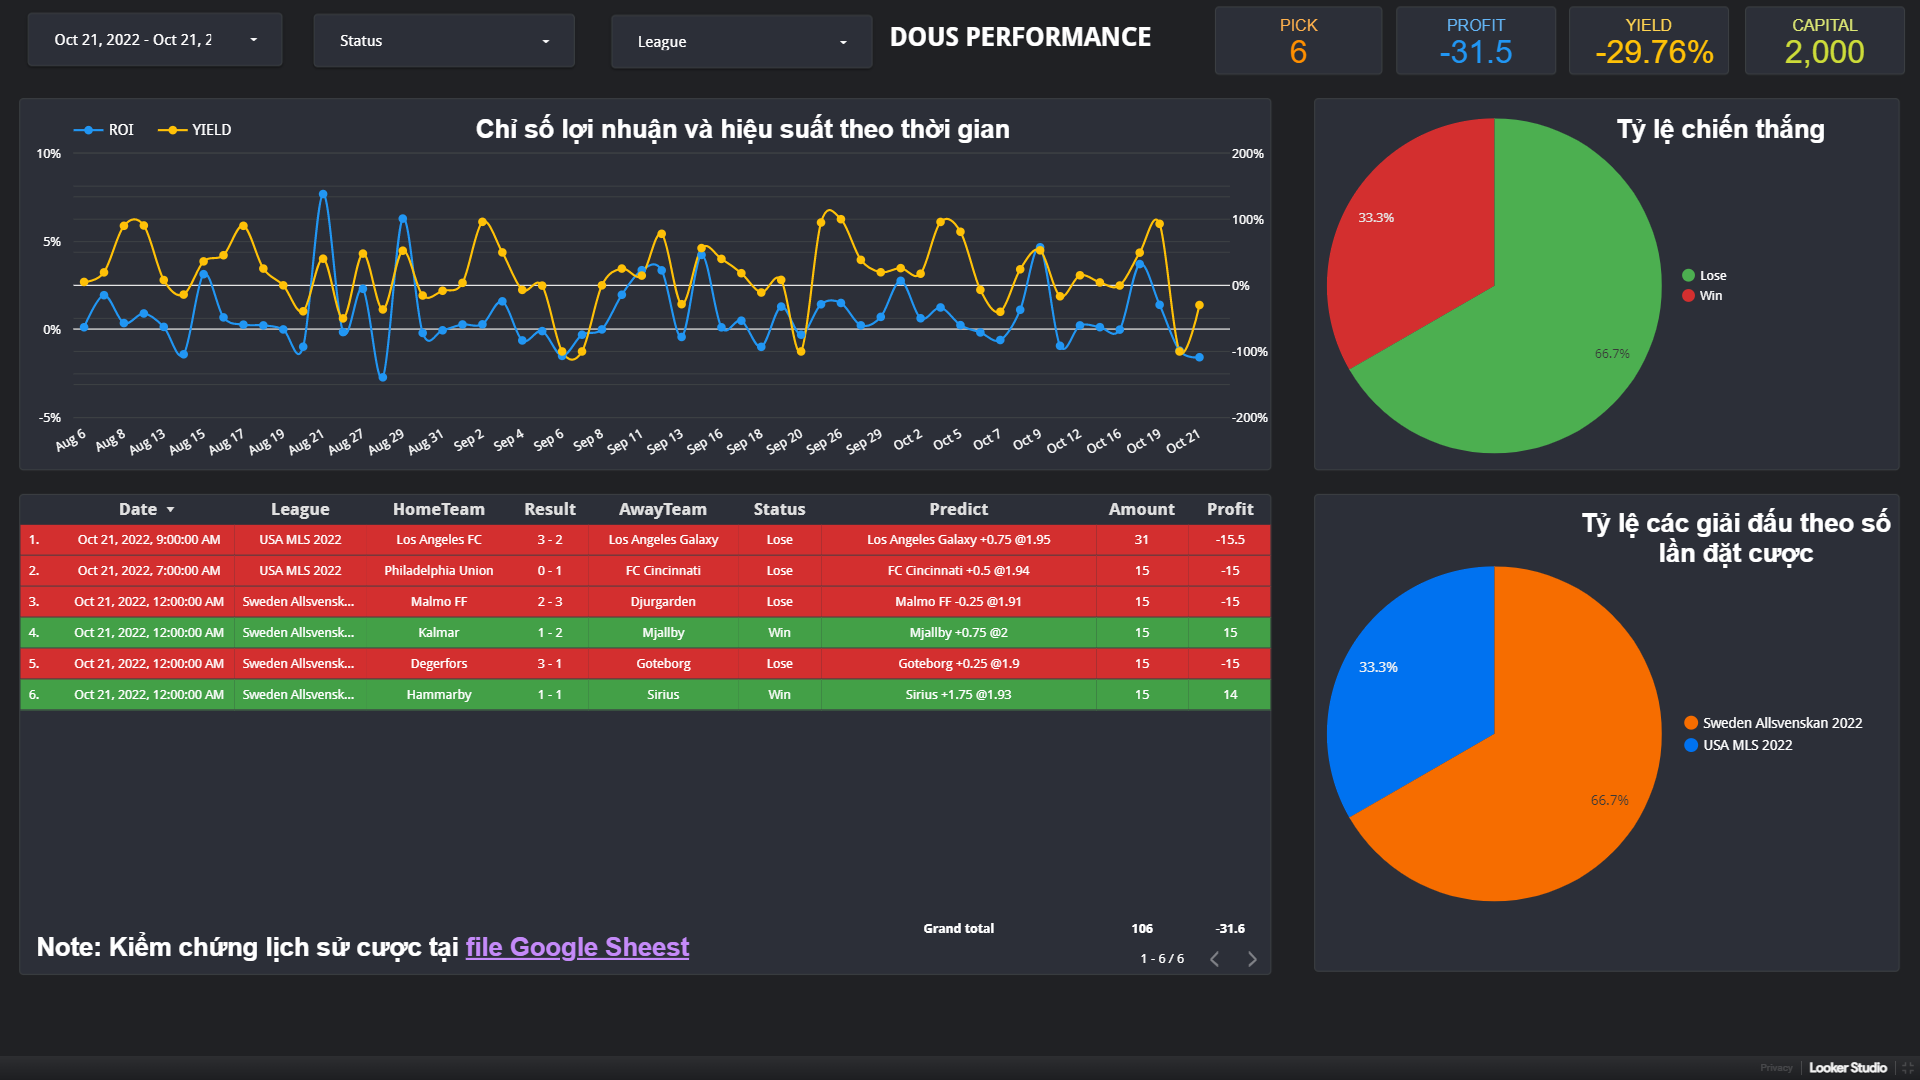1920x1080 pixels.
Task: Select the Kalmar home team cell
Action: pyautogui.click(x=438, y=633)
